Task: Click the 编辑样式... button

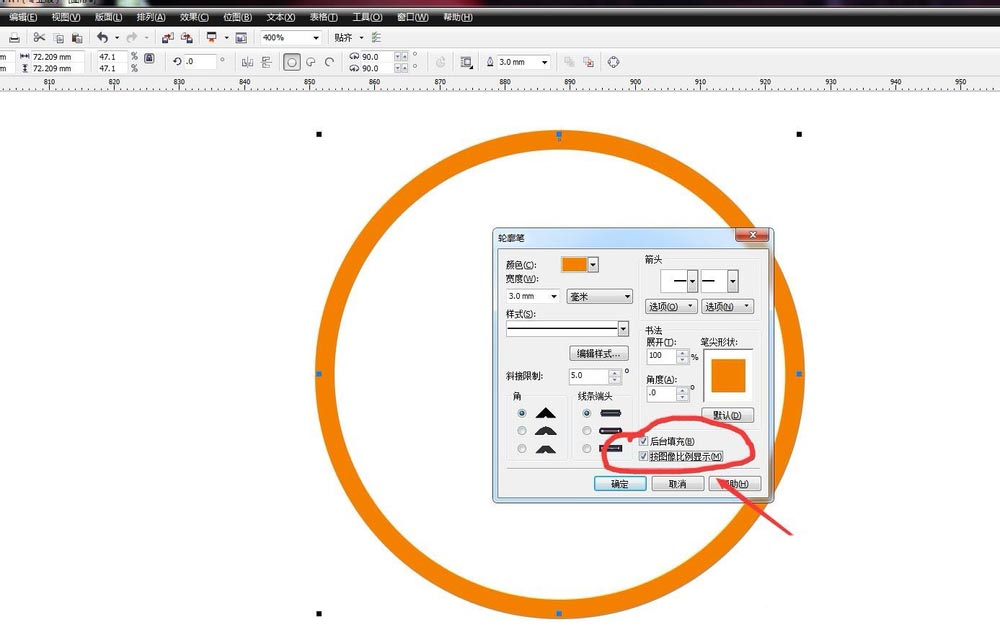Action: 599,353
